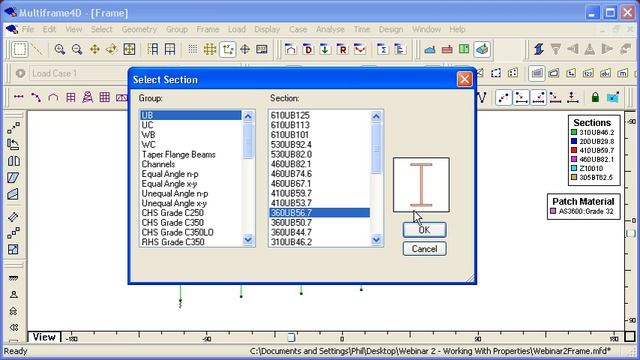This screenshot has width=640, height=360.
Task: Click the R reactions results icon
Action: click(342, 49)
